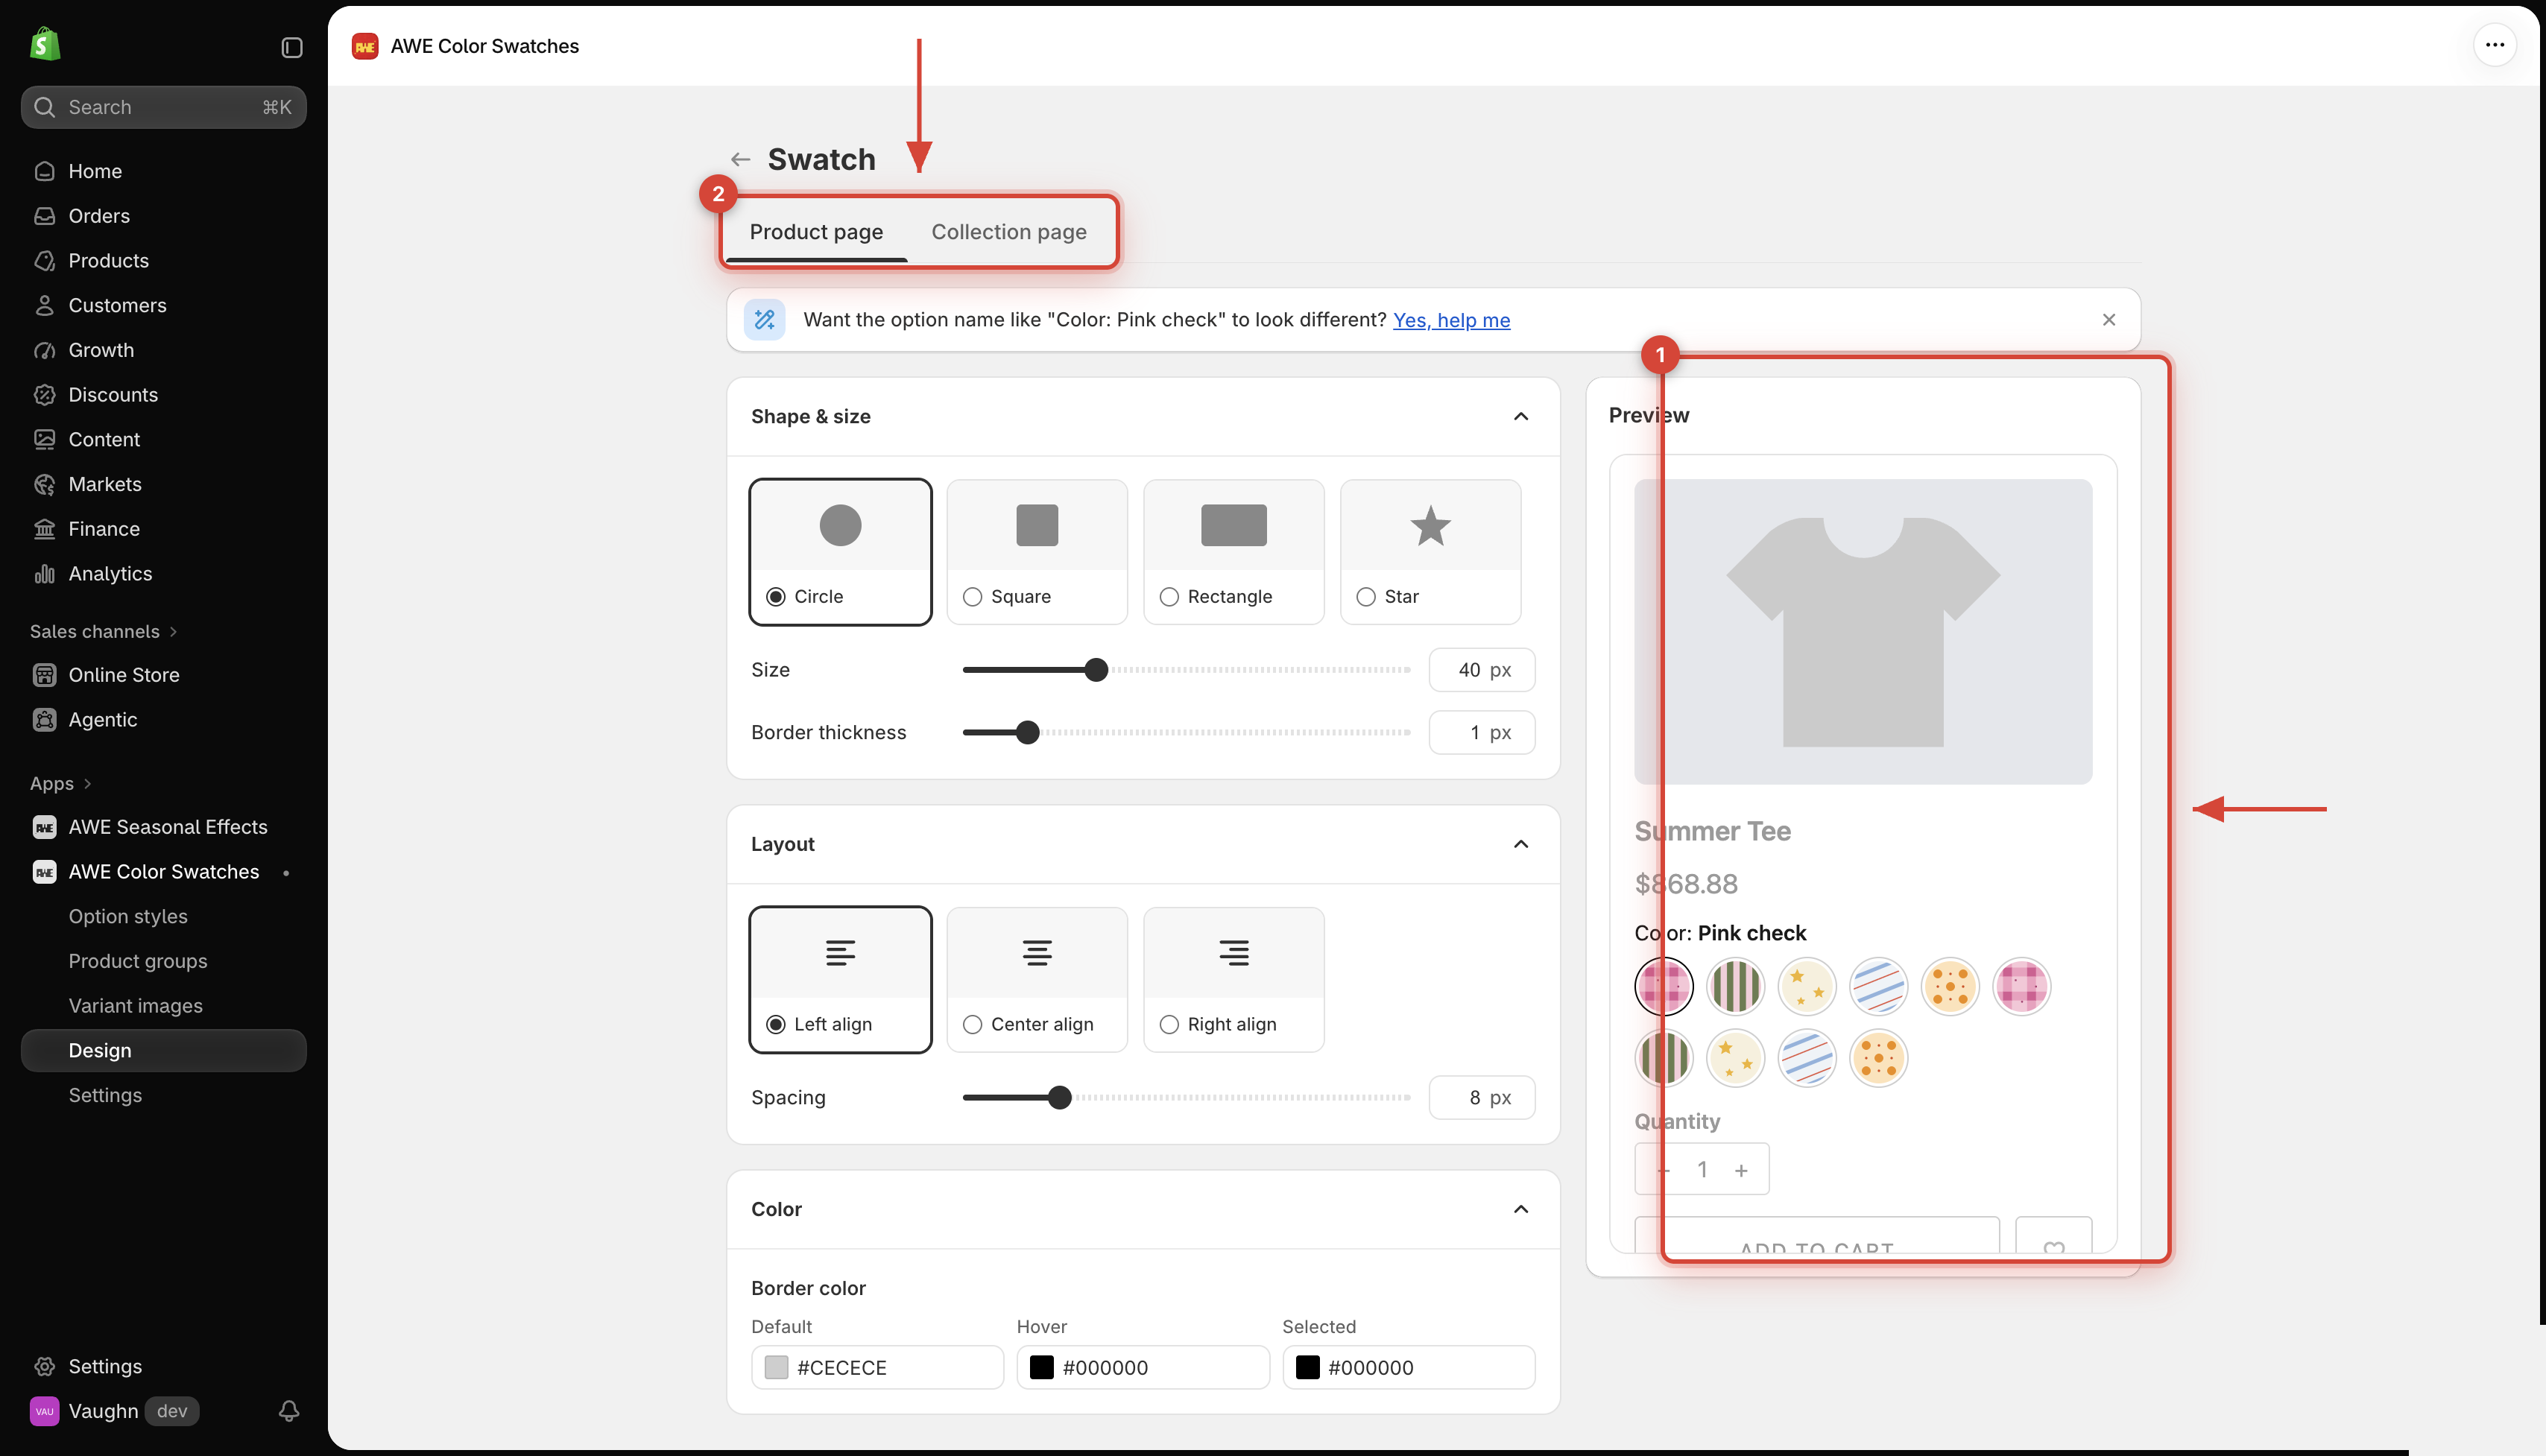Click the sidebar Search field

(164, 107)
